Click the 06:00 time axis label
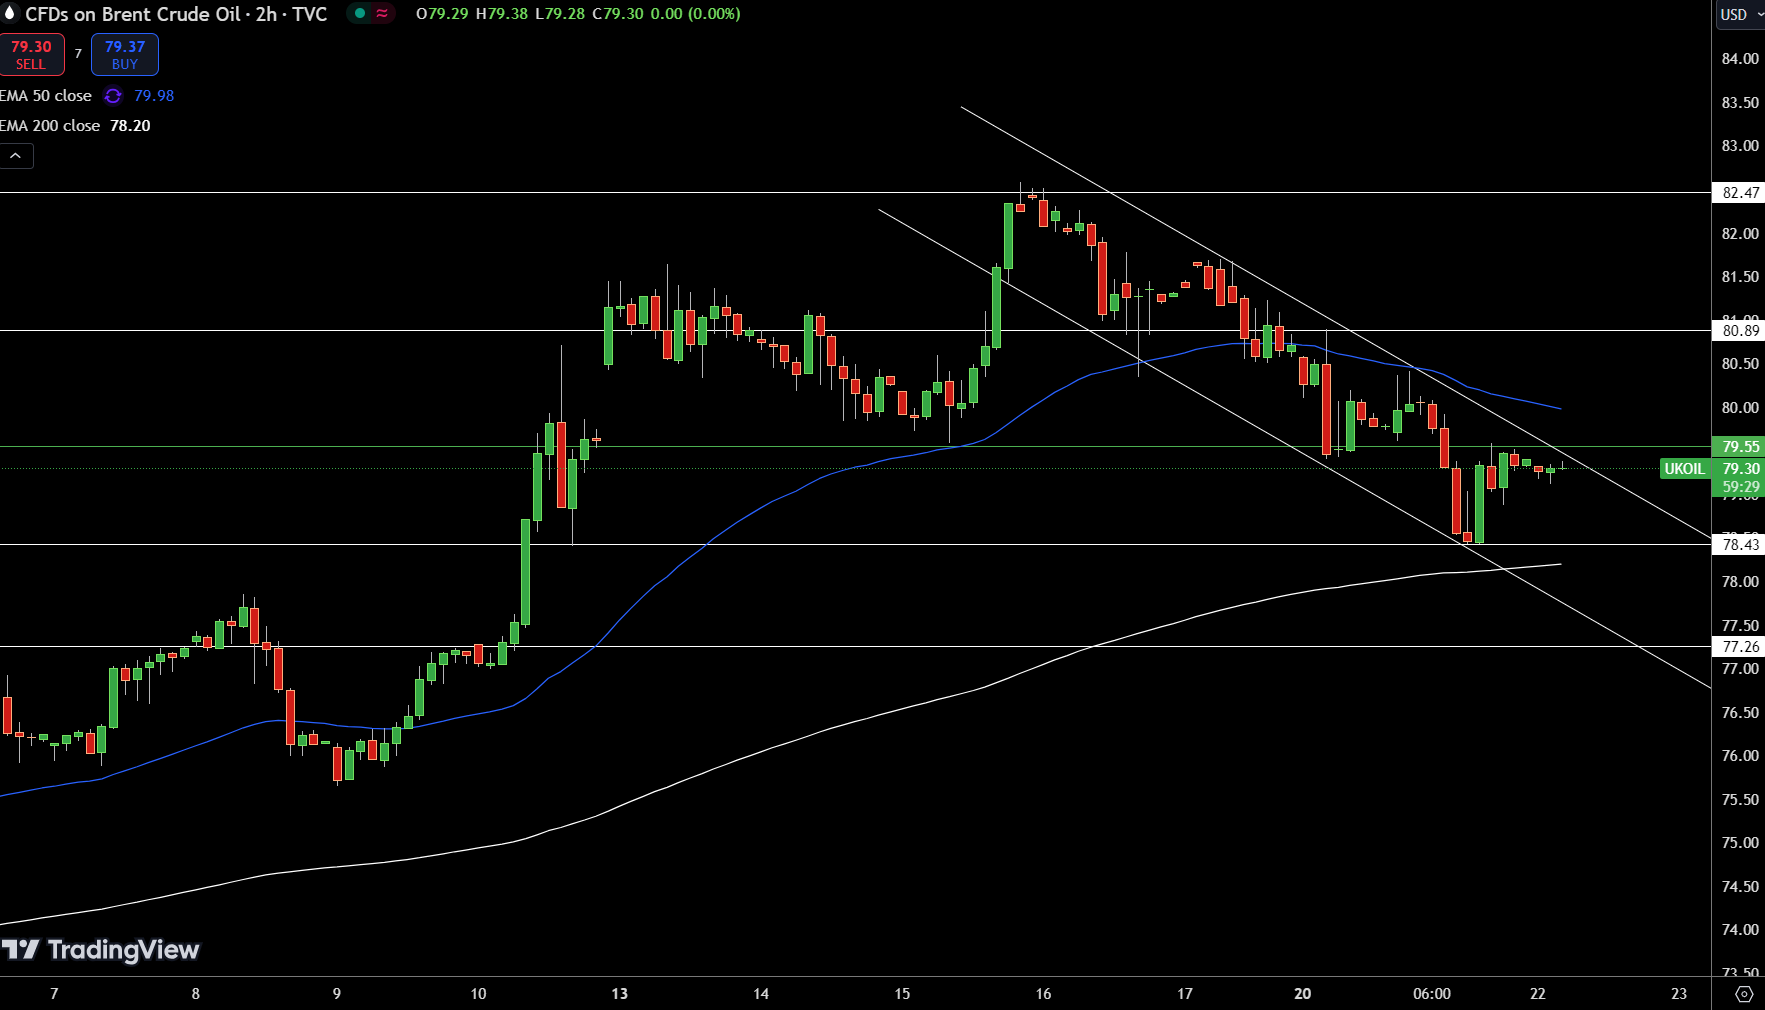The height and width of the screenshot is (1010, 1765). 1431,994
